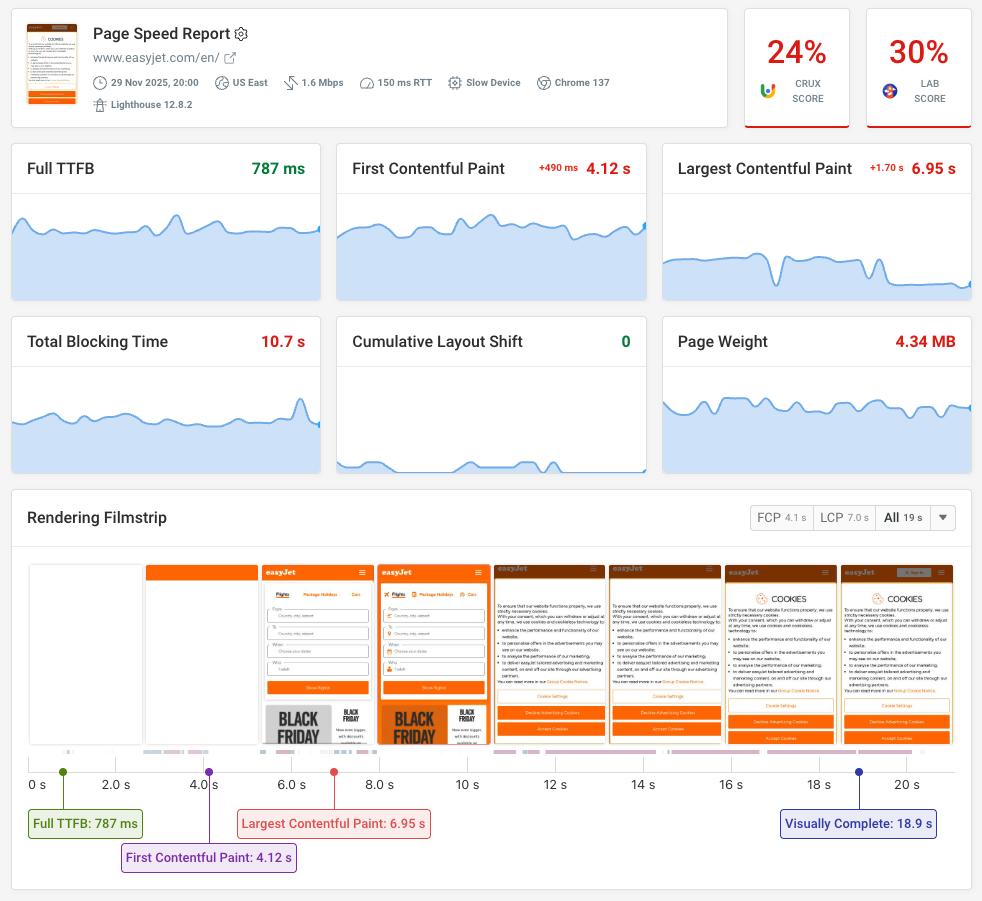The image size is (982, 901).
Task: Click the green Full TTFB timeline marker
Action: [63, 771]
